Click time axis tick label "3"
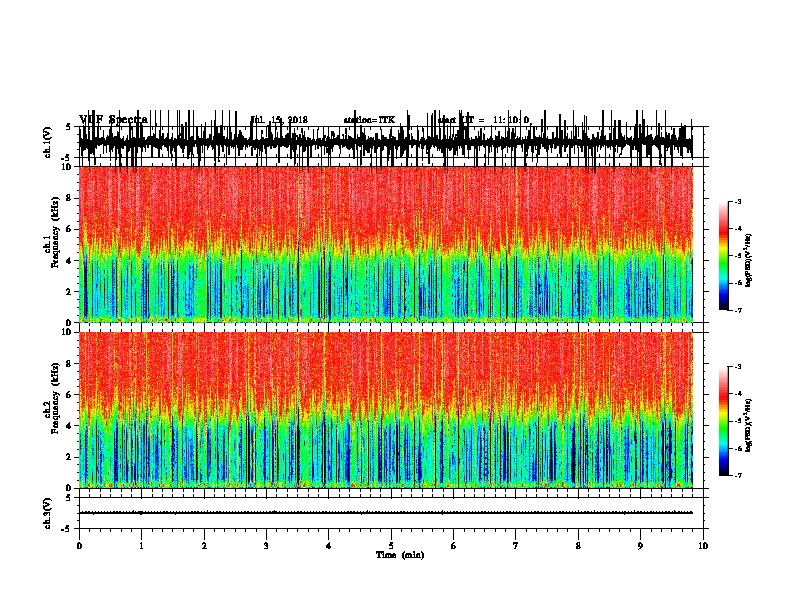The image size is (792, 612). (x=266, y=546)
